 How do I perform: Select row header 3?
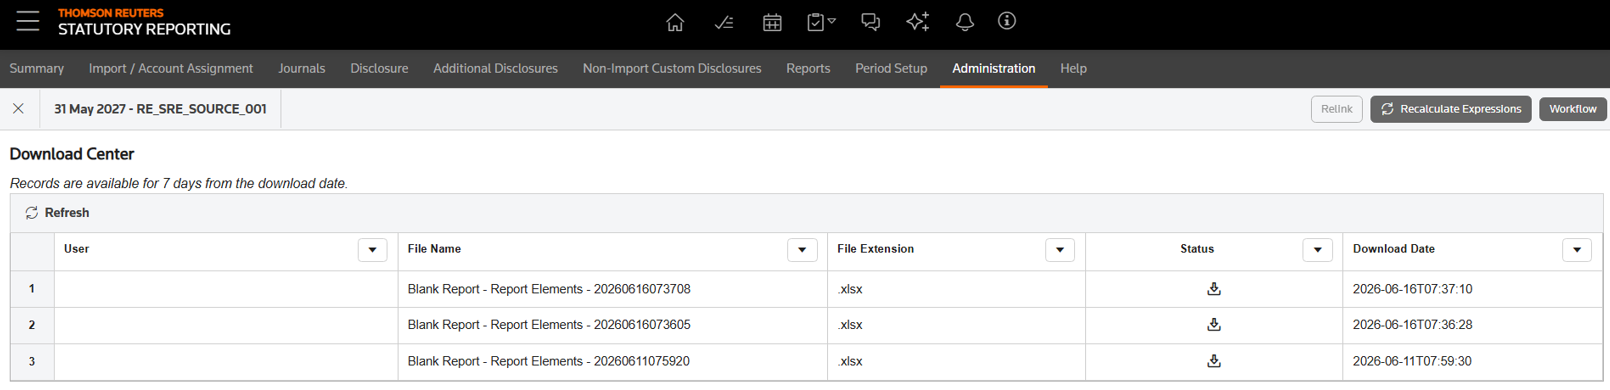(32, 361)
